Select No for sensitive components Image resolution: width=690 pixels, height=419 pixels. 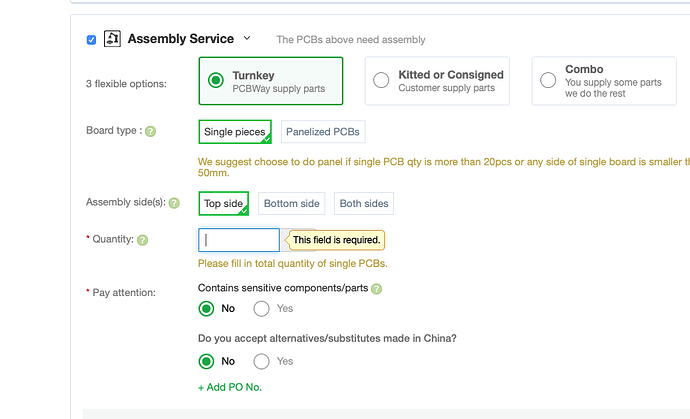[x=206, y=309]
